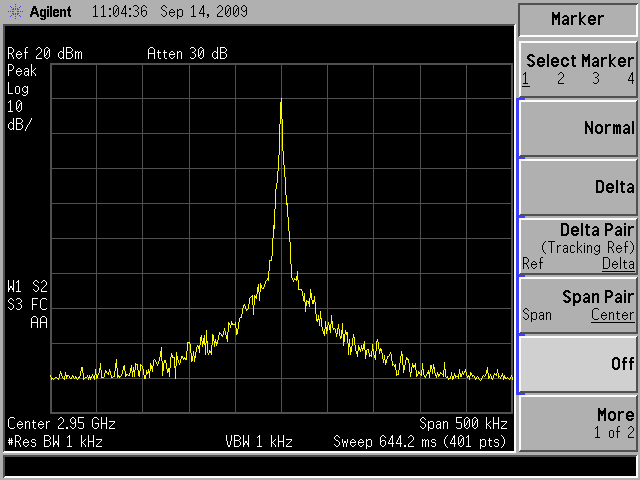640x480 pixels.
Task: Click the AA status annotation
Action: pos(39,322)
